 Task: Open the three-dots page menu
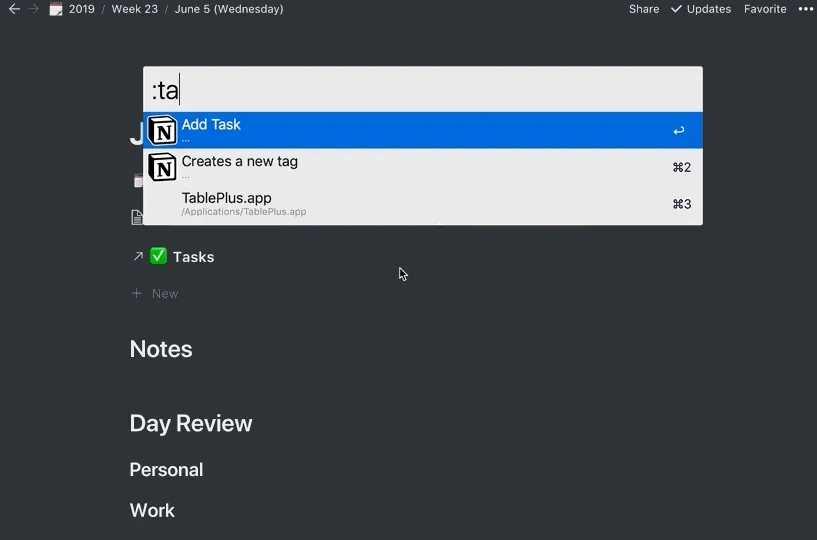coord(806,9)
